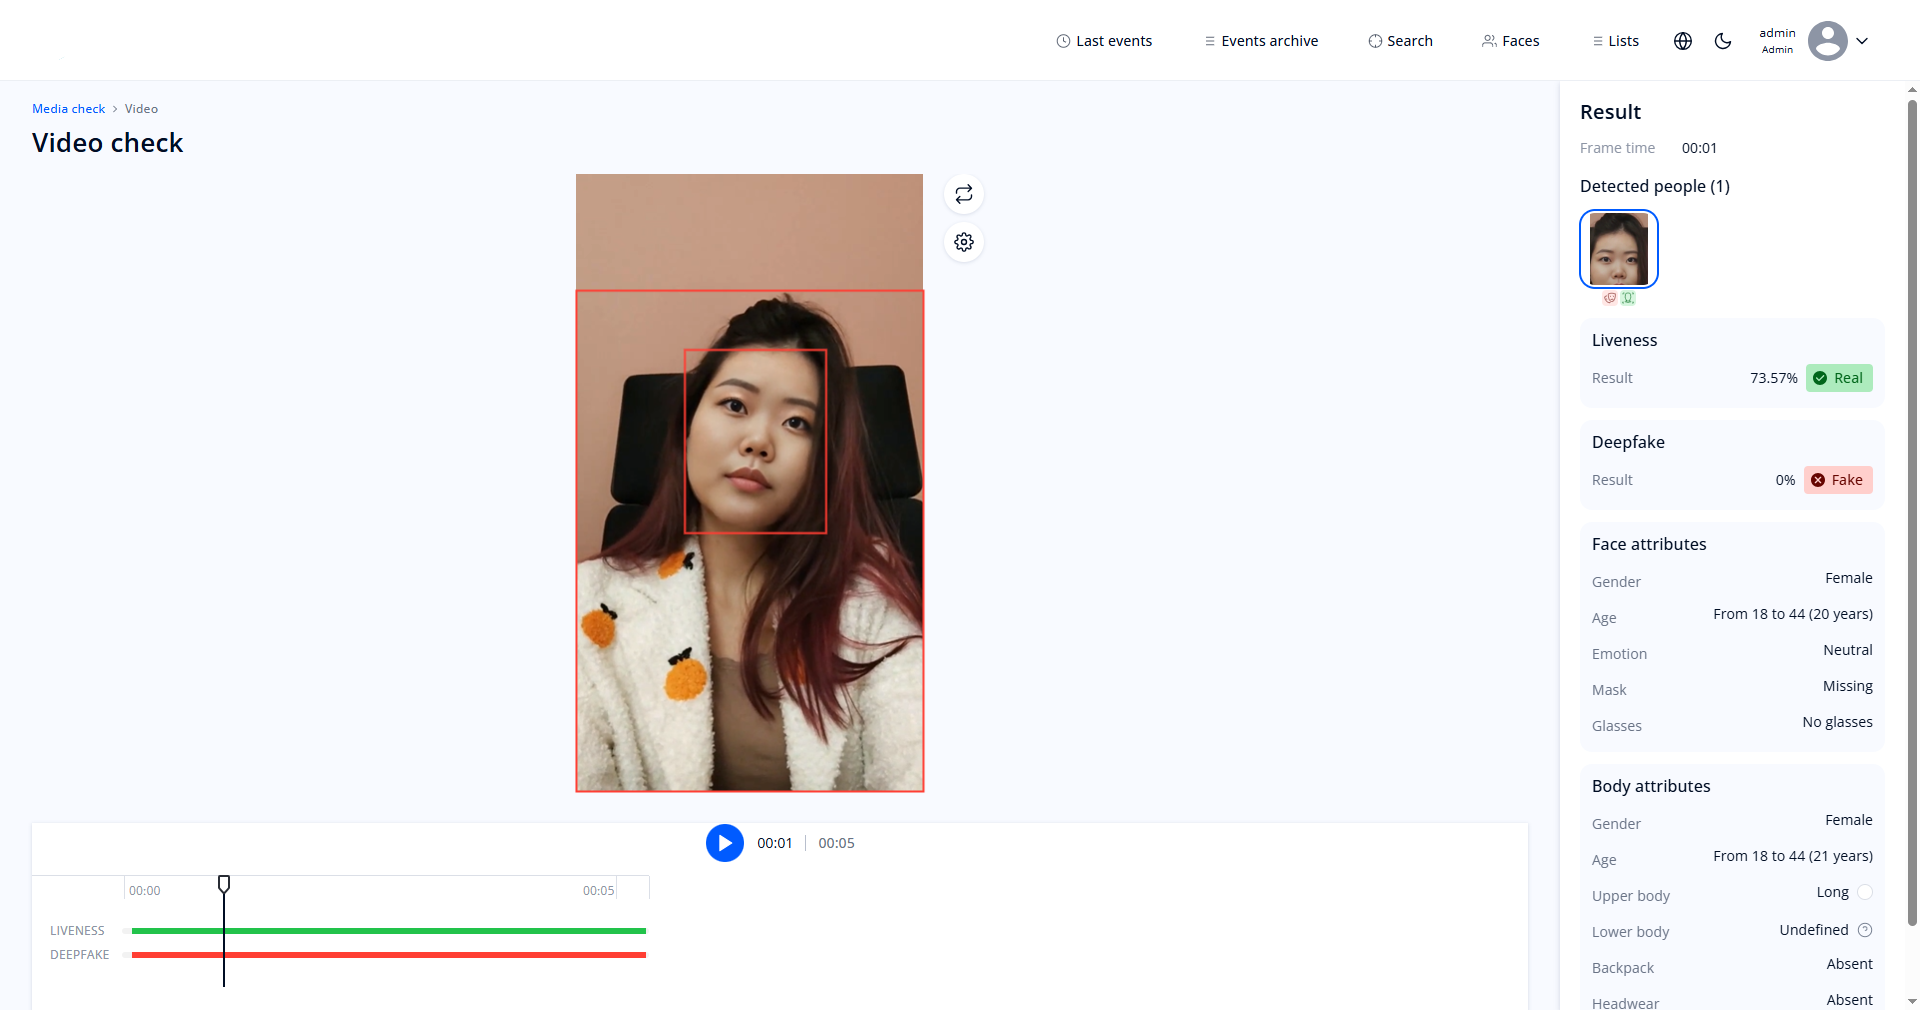Image resolution: width=1920 pixels, height=1010 pixels.
Task: Expand the Upper body info circle
Action: (x=1866, y=892)
